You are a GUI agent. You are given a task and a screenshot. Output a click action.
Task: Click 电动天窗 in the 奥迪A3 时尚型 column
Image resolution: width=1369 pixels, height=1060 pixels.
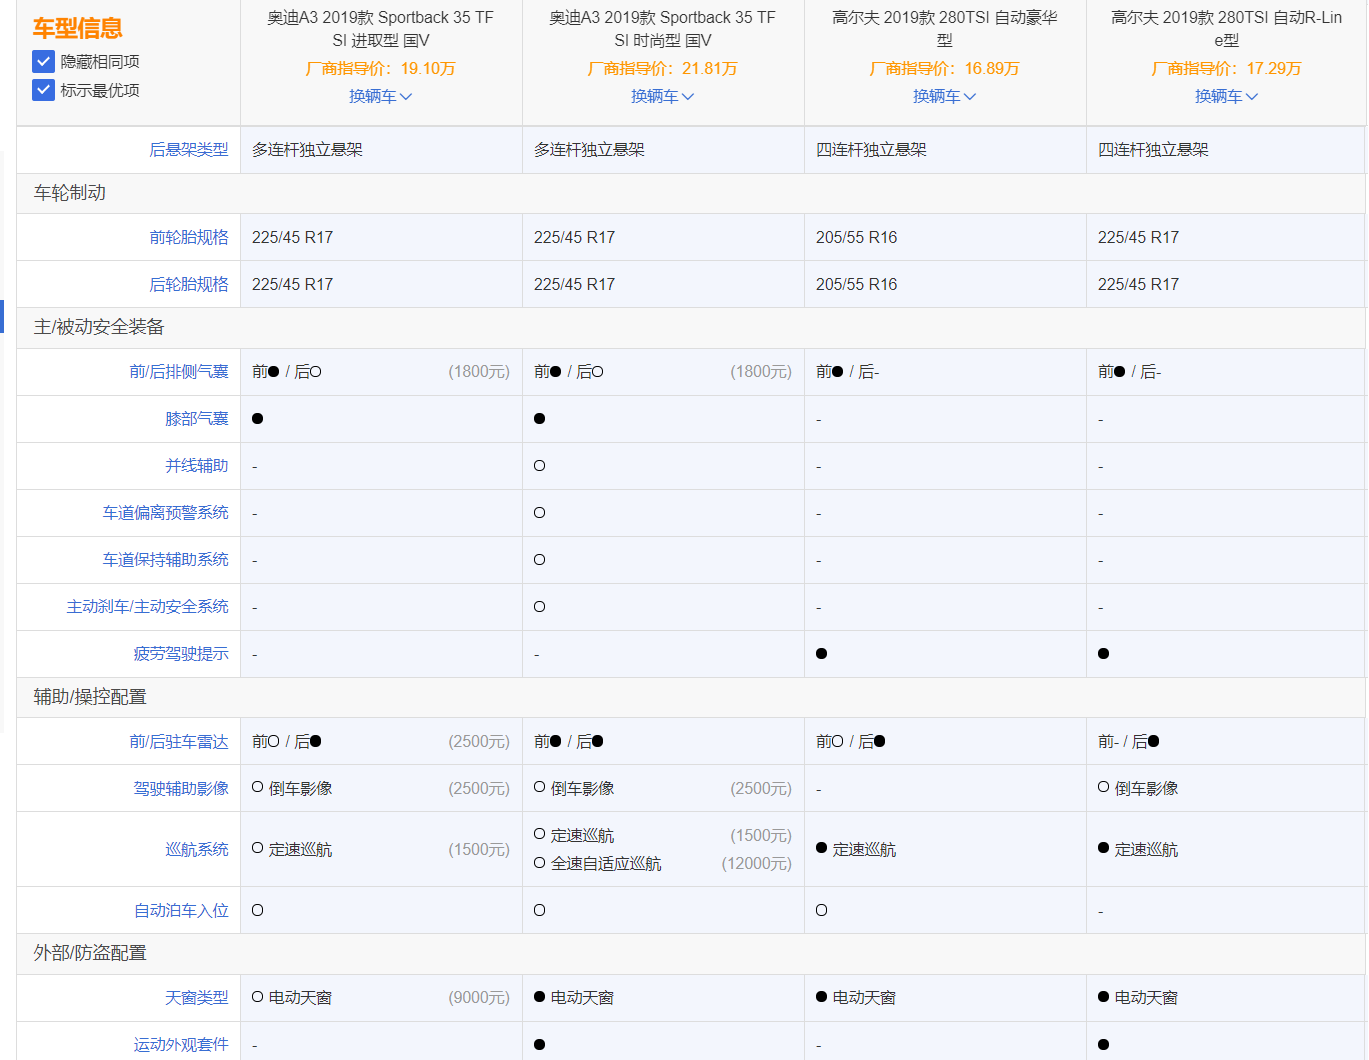click(x=582, y=998)
